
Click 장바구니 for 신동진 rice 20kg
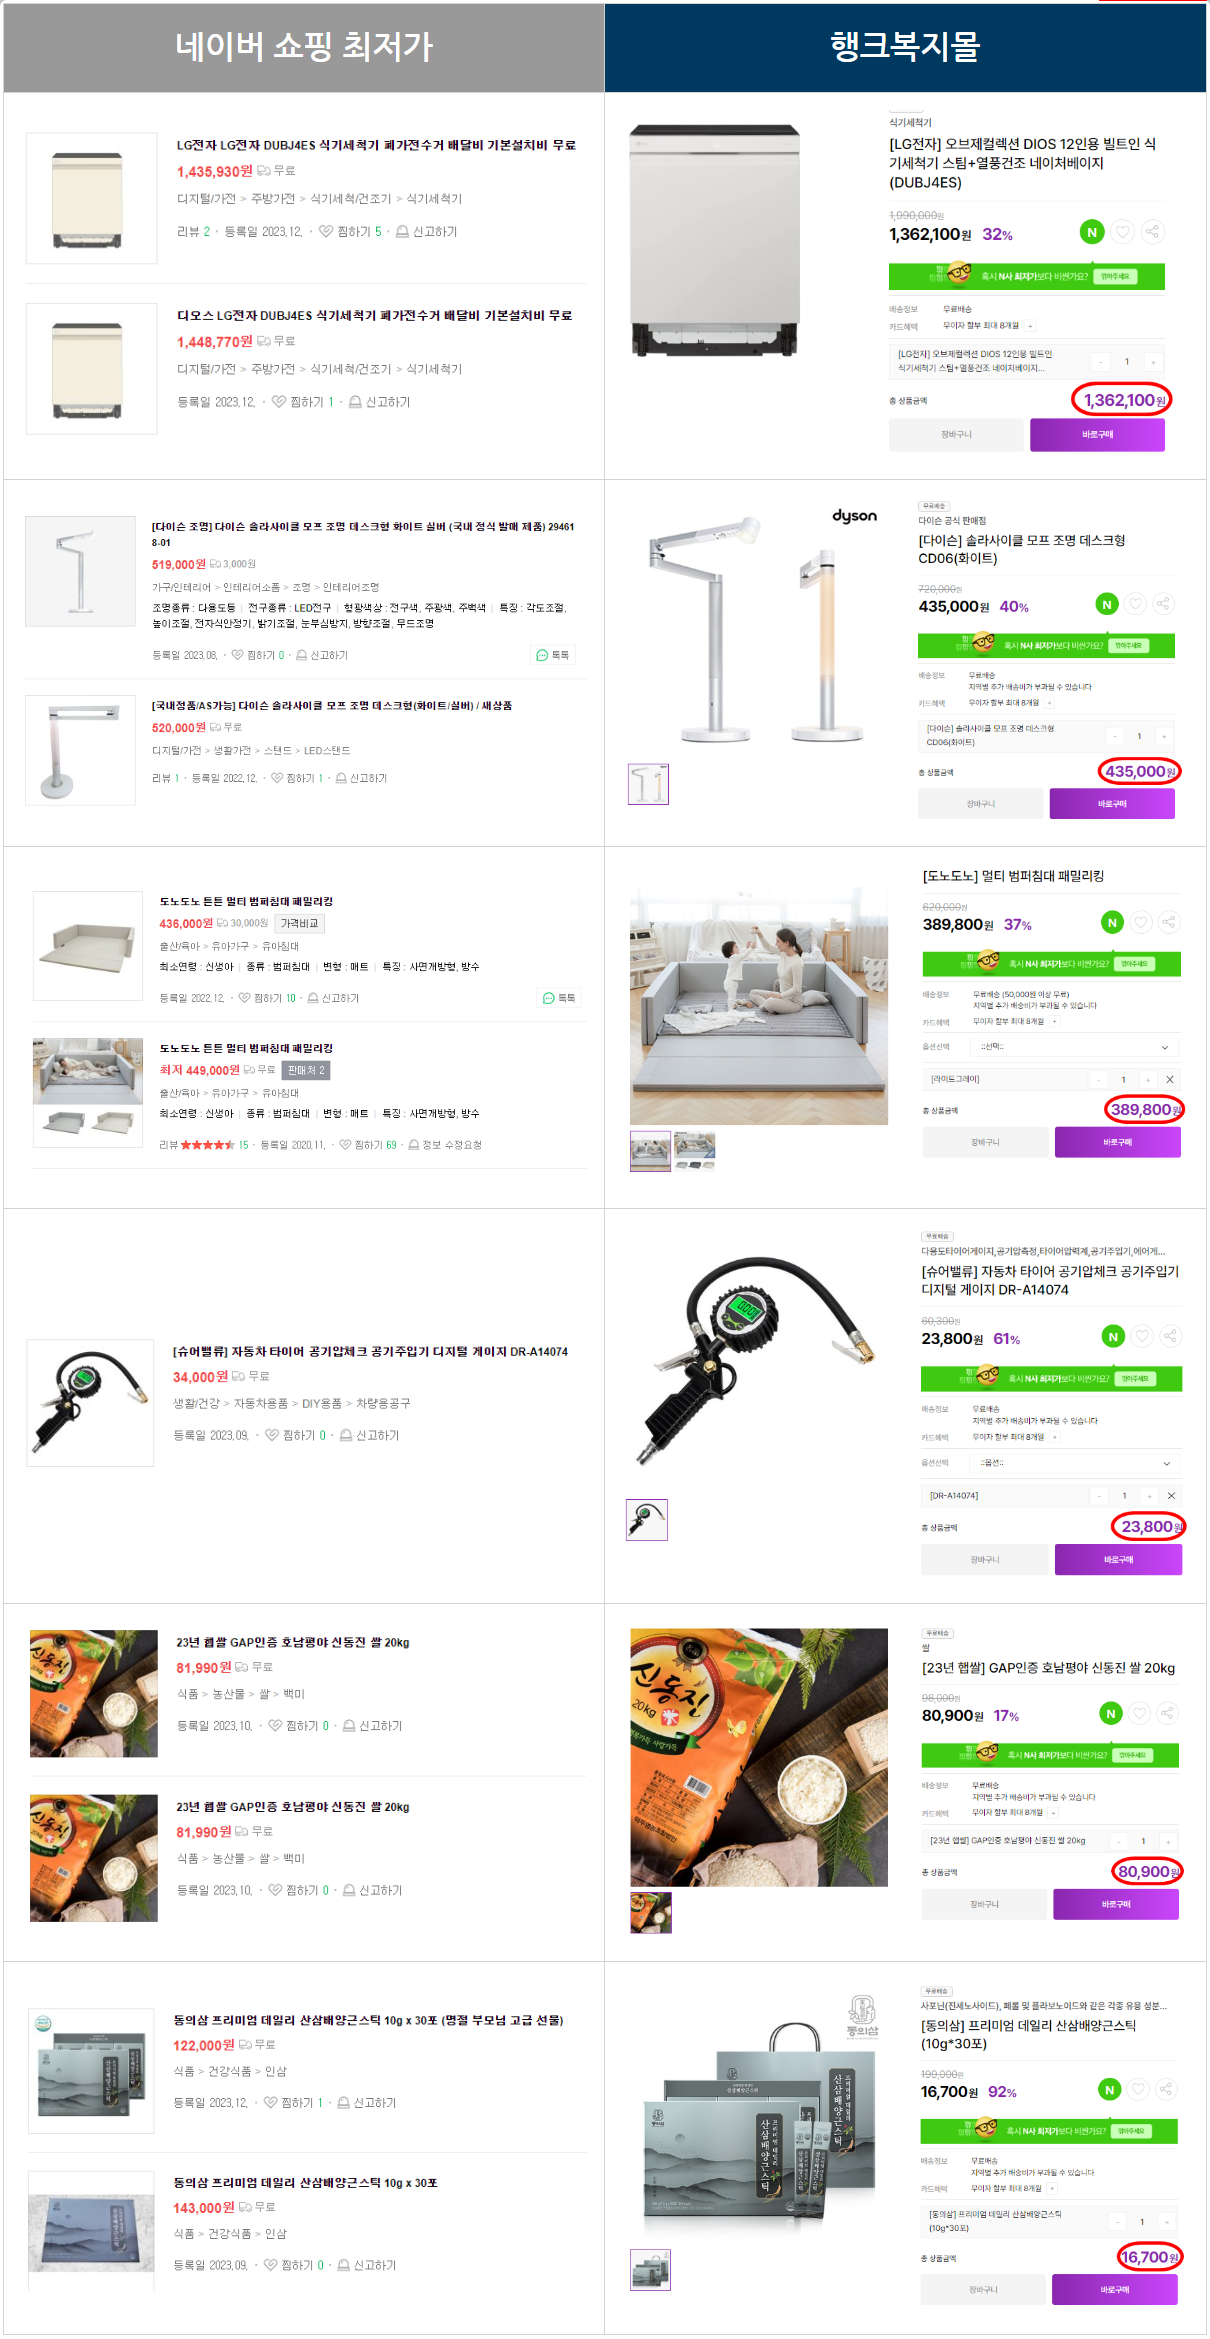(984, 1904)
